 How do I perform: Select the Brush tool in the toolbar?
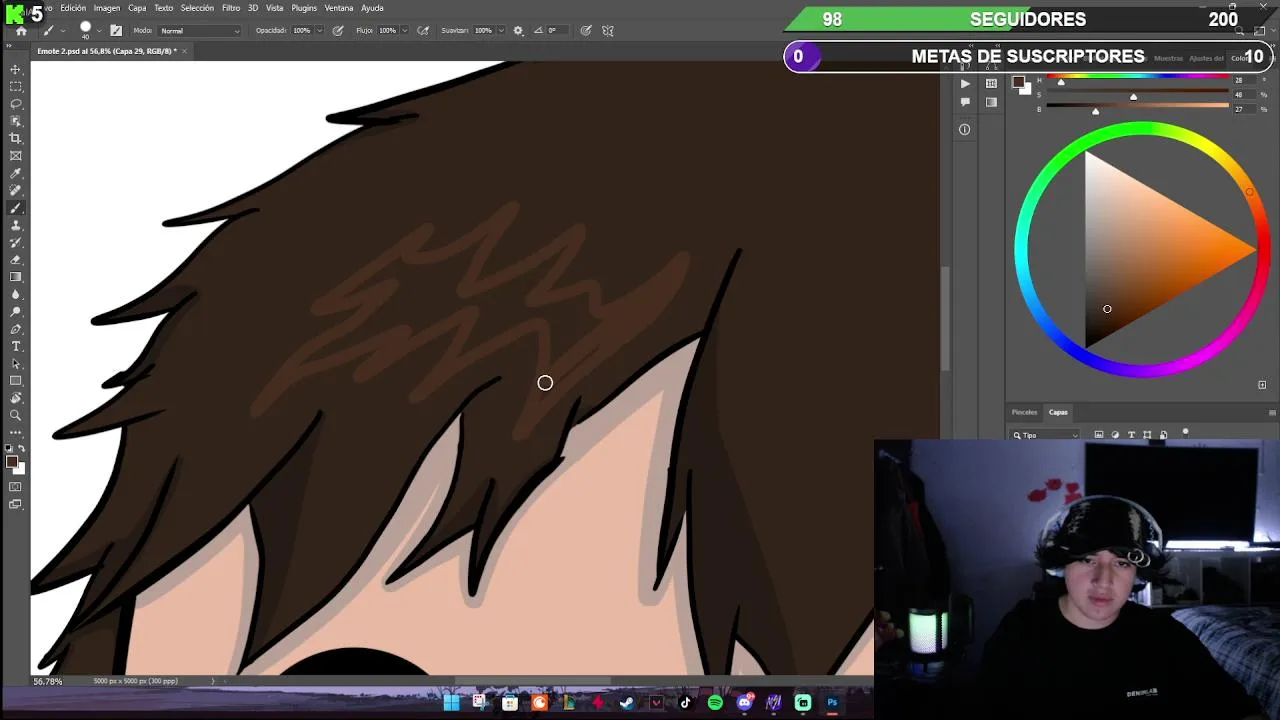tap(16, 208)
